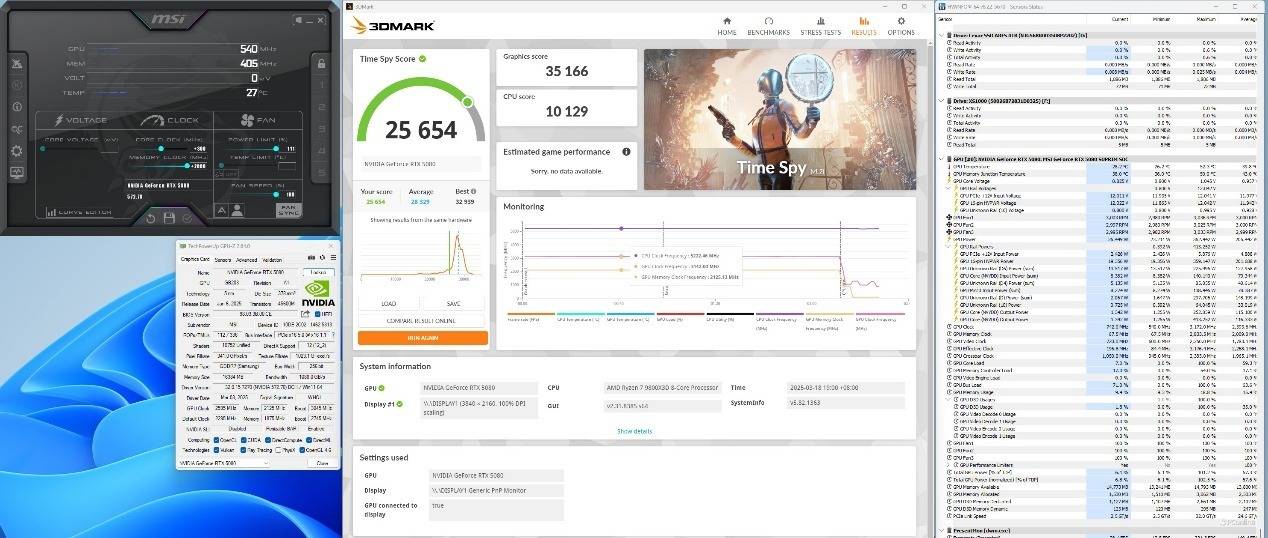Viewport: 1268px width, 538px height.
Task: Toggle the GPU-Z DirectML checkbox
Action: (308, 440)
